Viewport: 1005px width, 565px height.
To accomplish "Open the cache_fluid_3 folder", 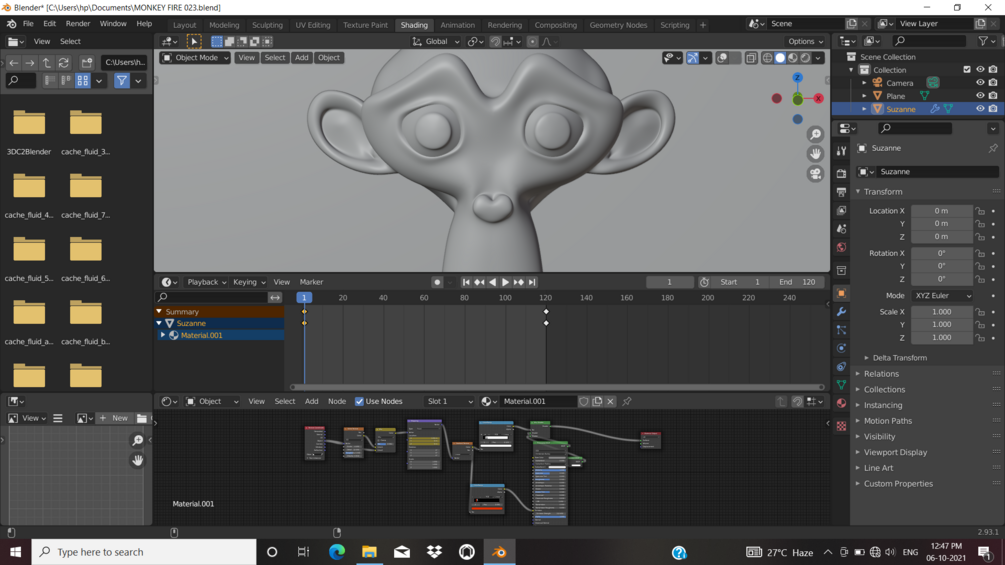I will click(x=85, y=133).
